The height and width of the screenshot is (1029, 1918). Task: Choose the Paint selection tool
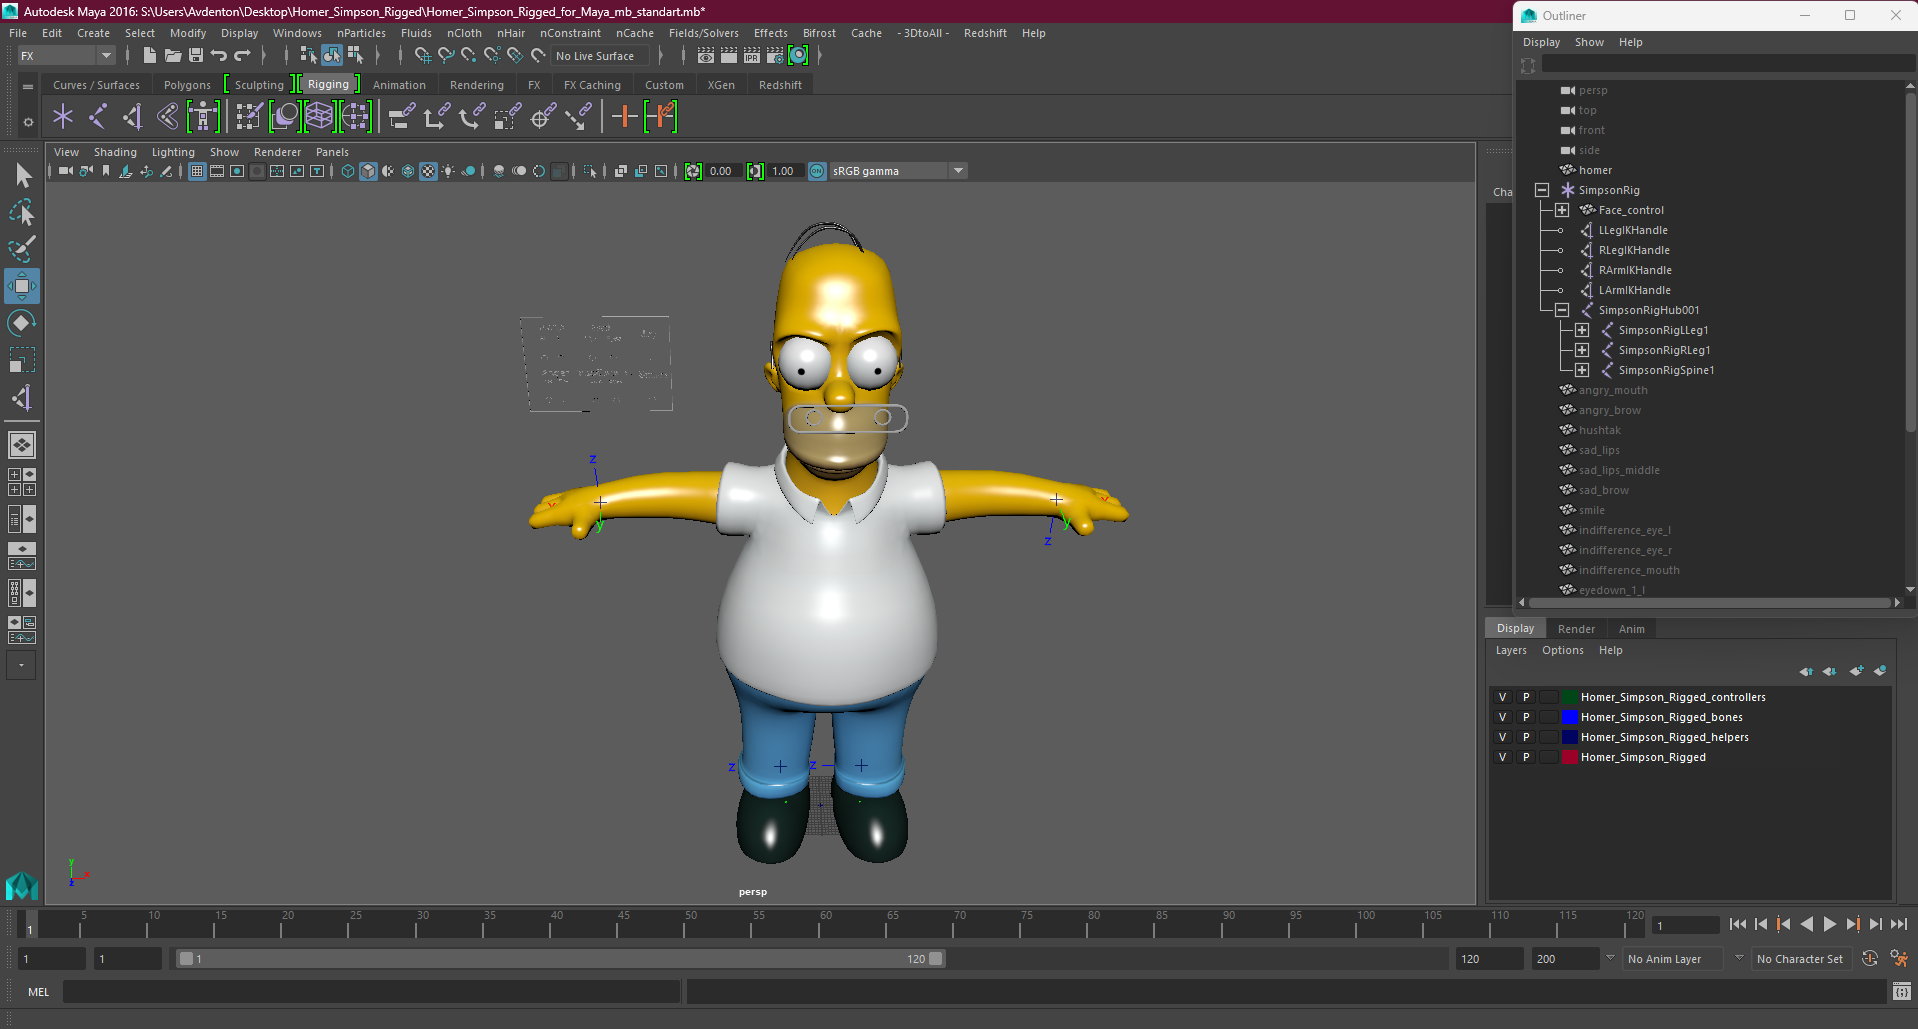[22, 249]
